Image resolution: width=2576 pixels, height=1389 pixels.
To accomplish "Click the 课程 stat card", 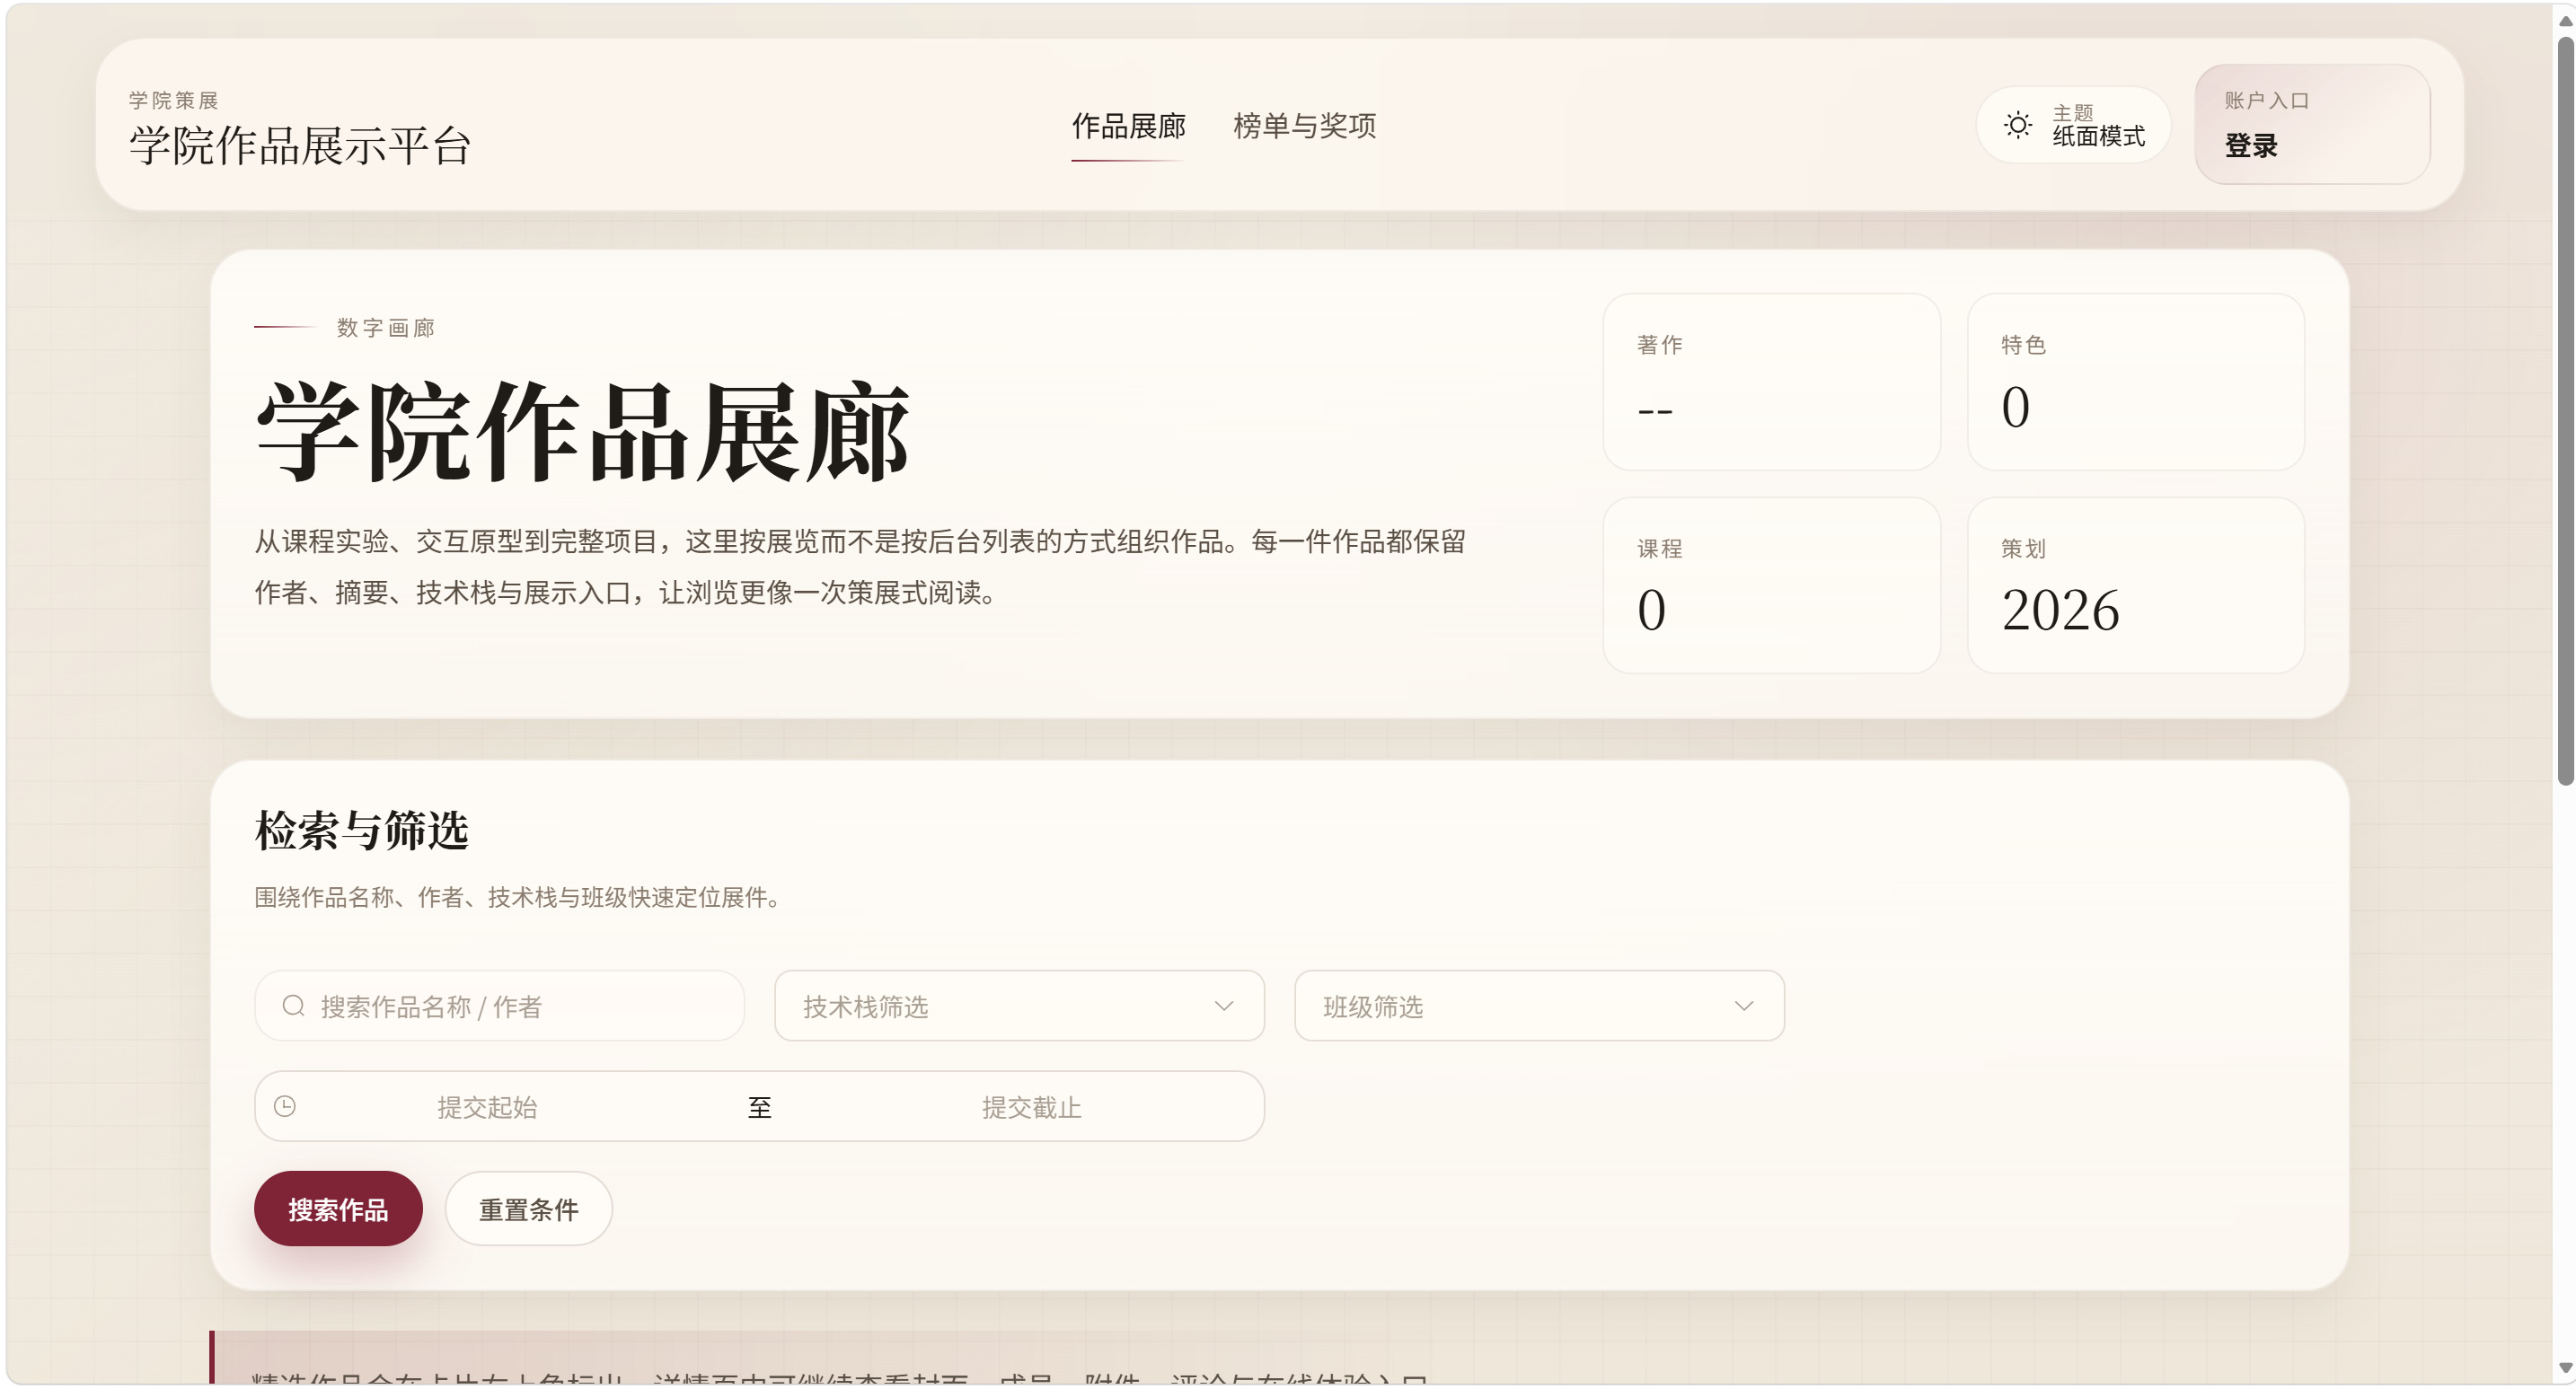I will click(x=1771, y=585).
